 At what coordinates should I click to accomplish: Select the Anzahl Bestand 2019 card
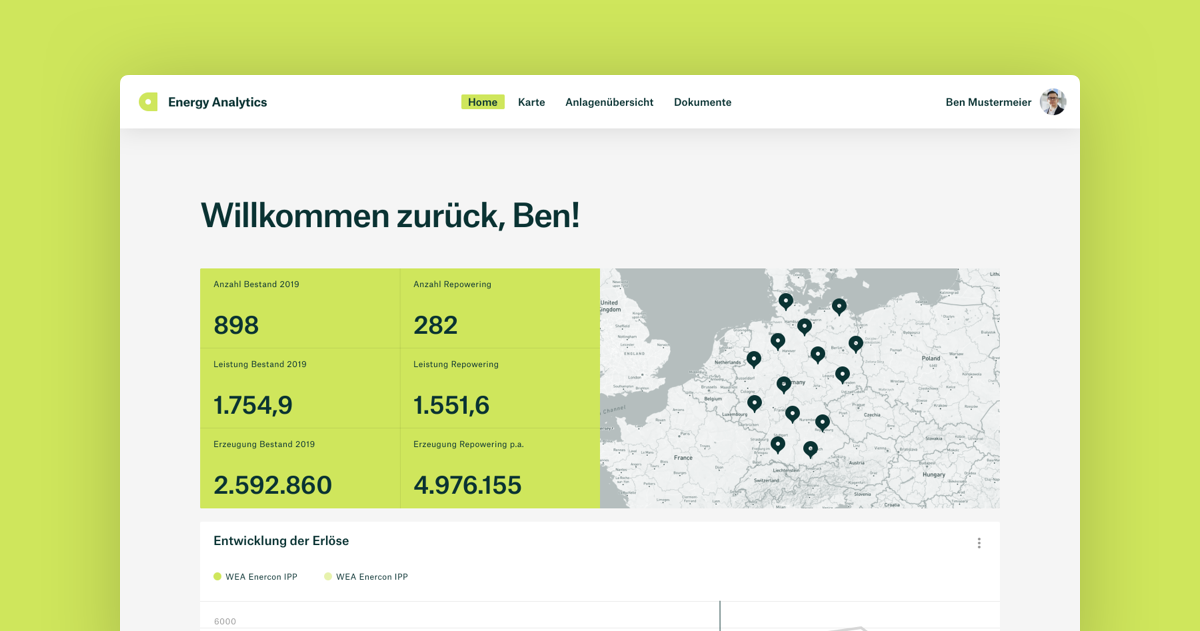pos(300,307)
